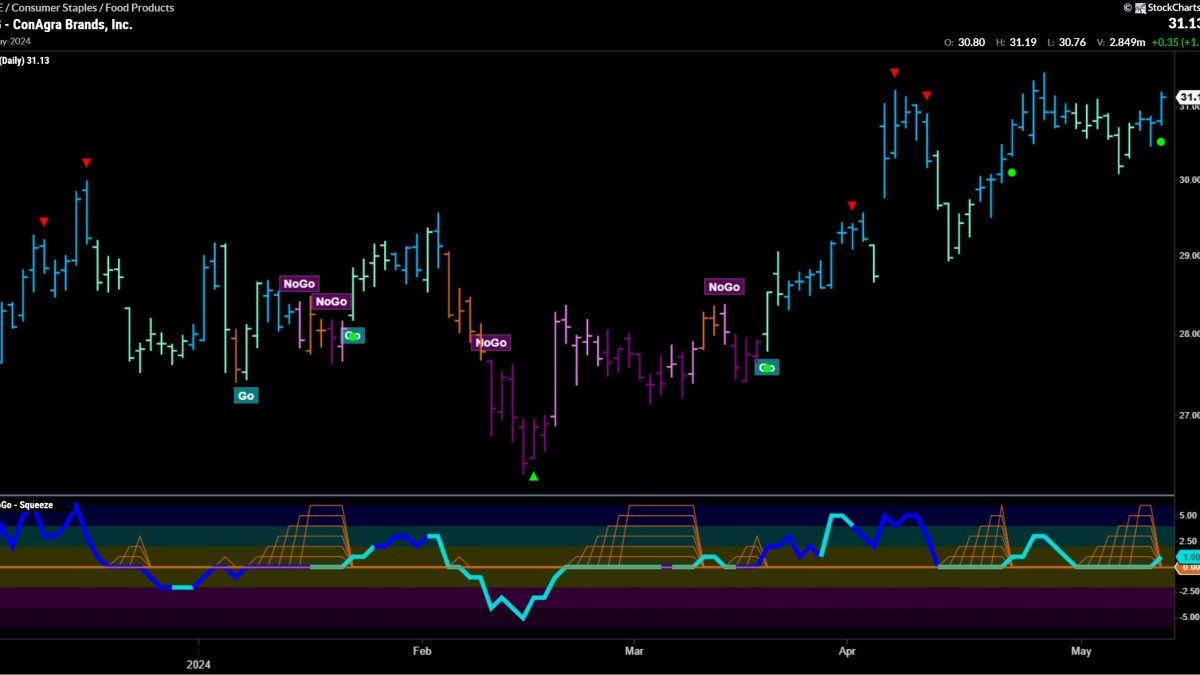Click the Apr date axis label
1200x675 pixels.
click(x=847, y=651)
